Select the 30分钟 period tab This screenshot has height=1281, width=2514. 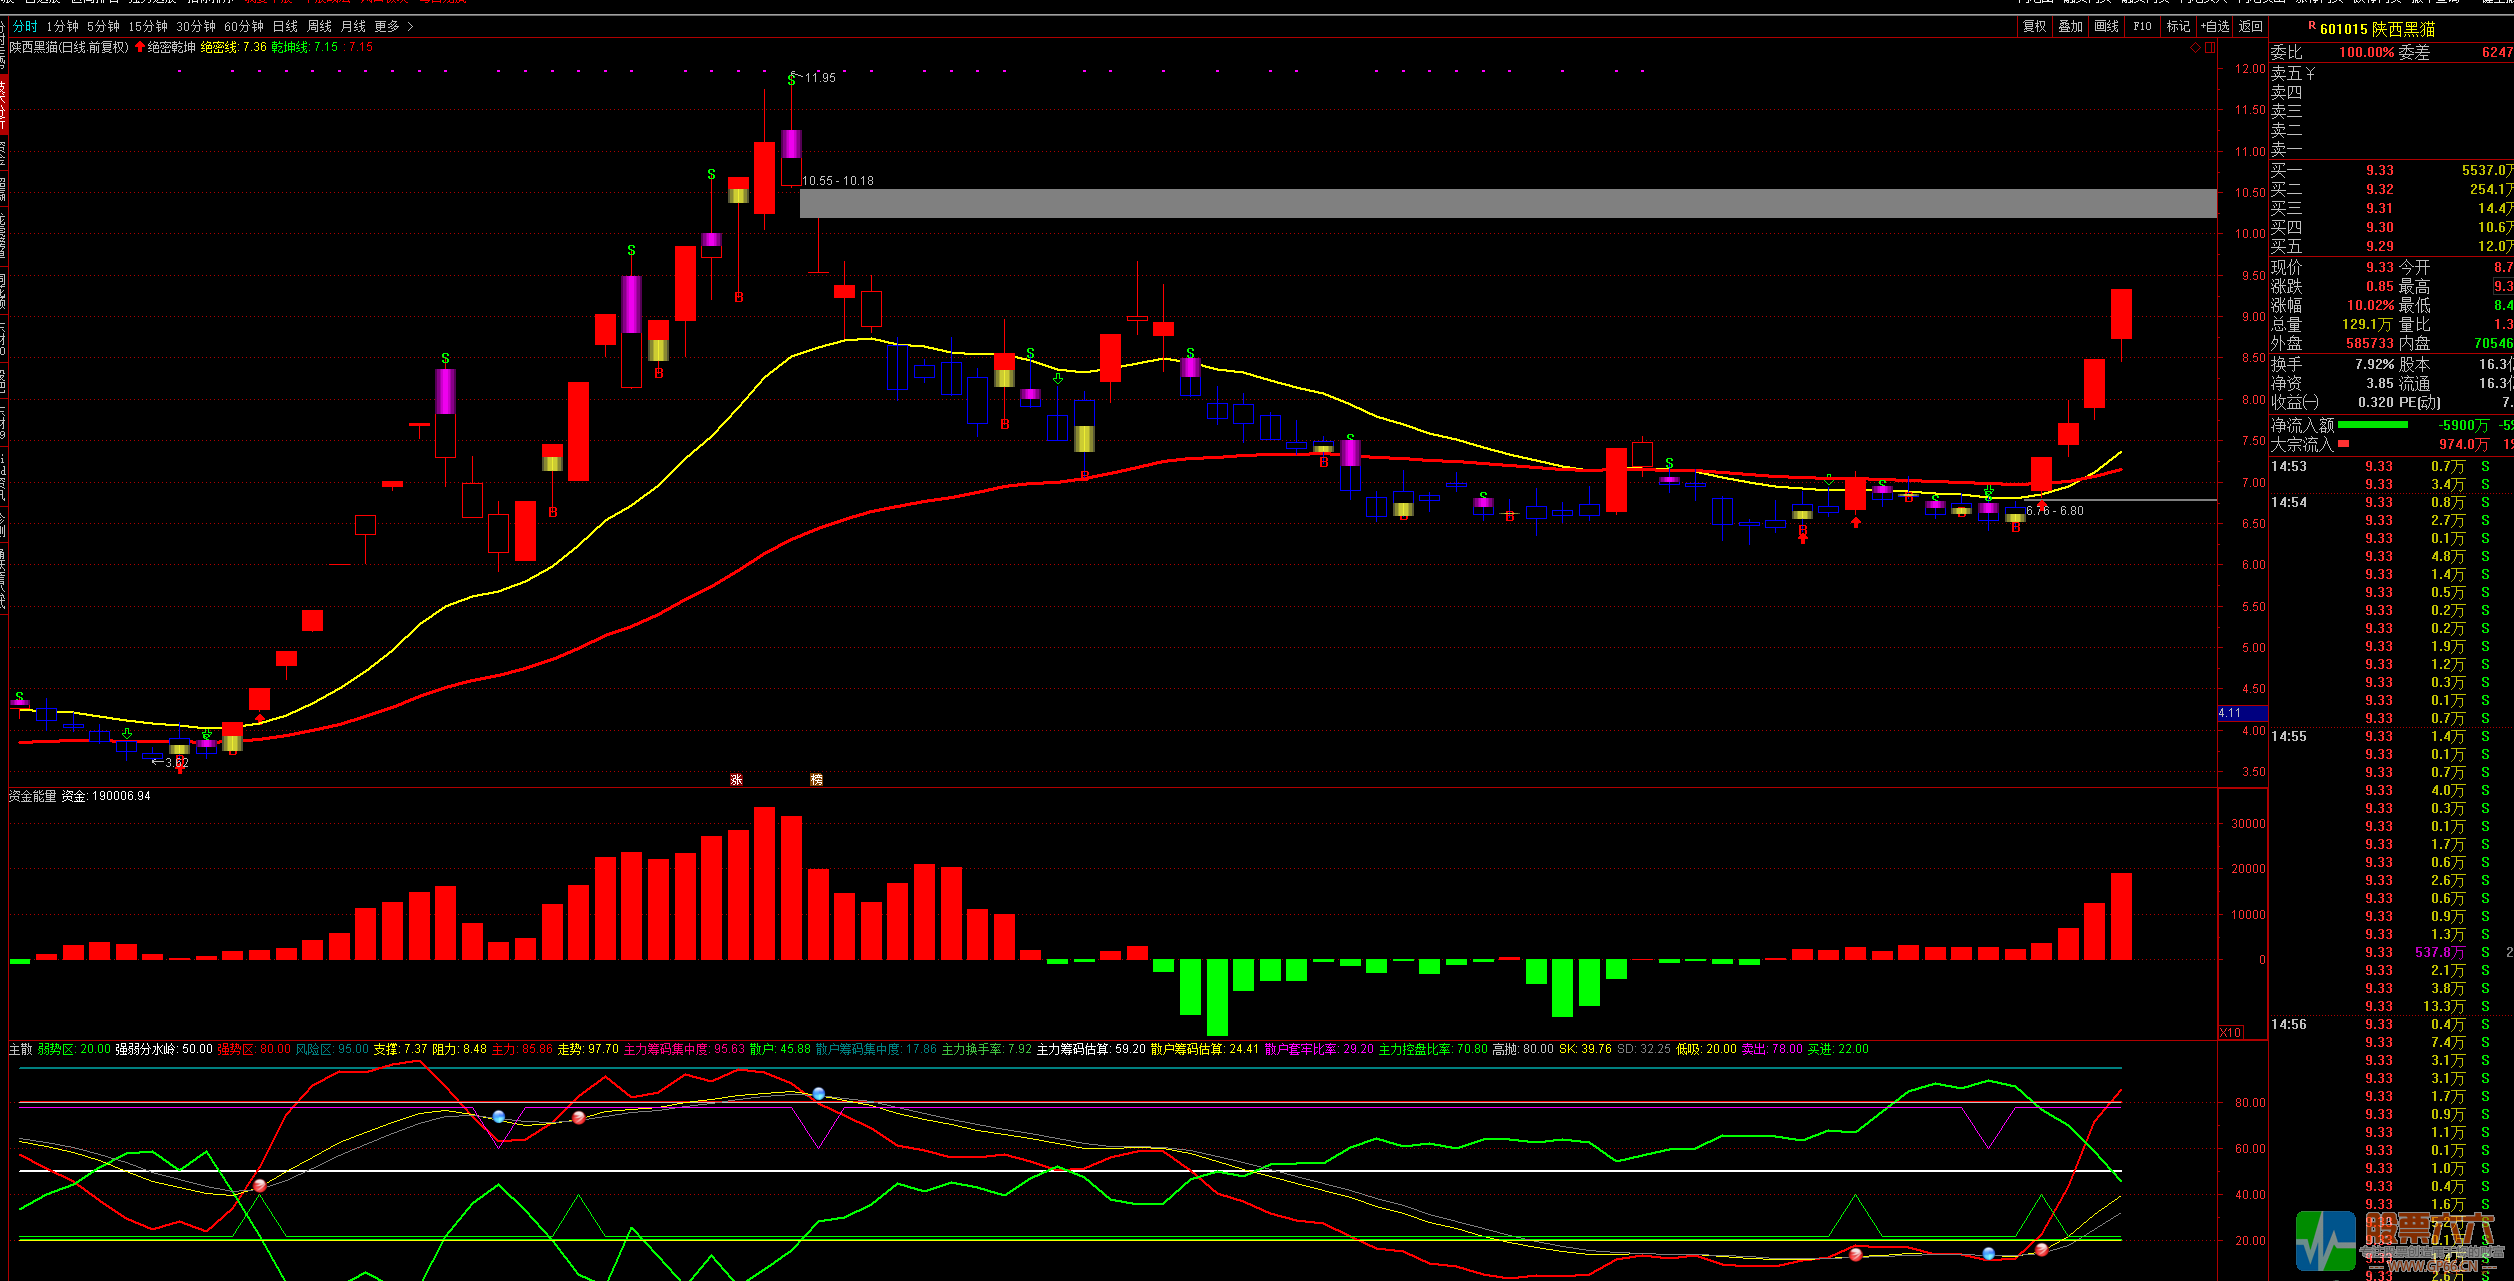pos(196,27)
